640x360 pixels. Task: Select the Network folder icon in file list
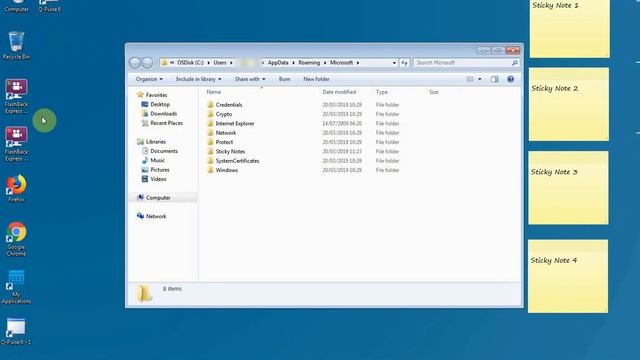pyautogui.click(x=210, y=133)
